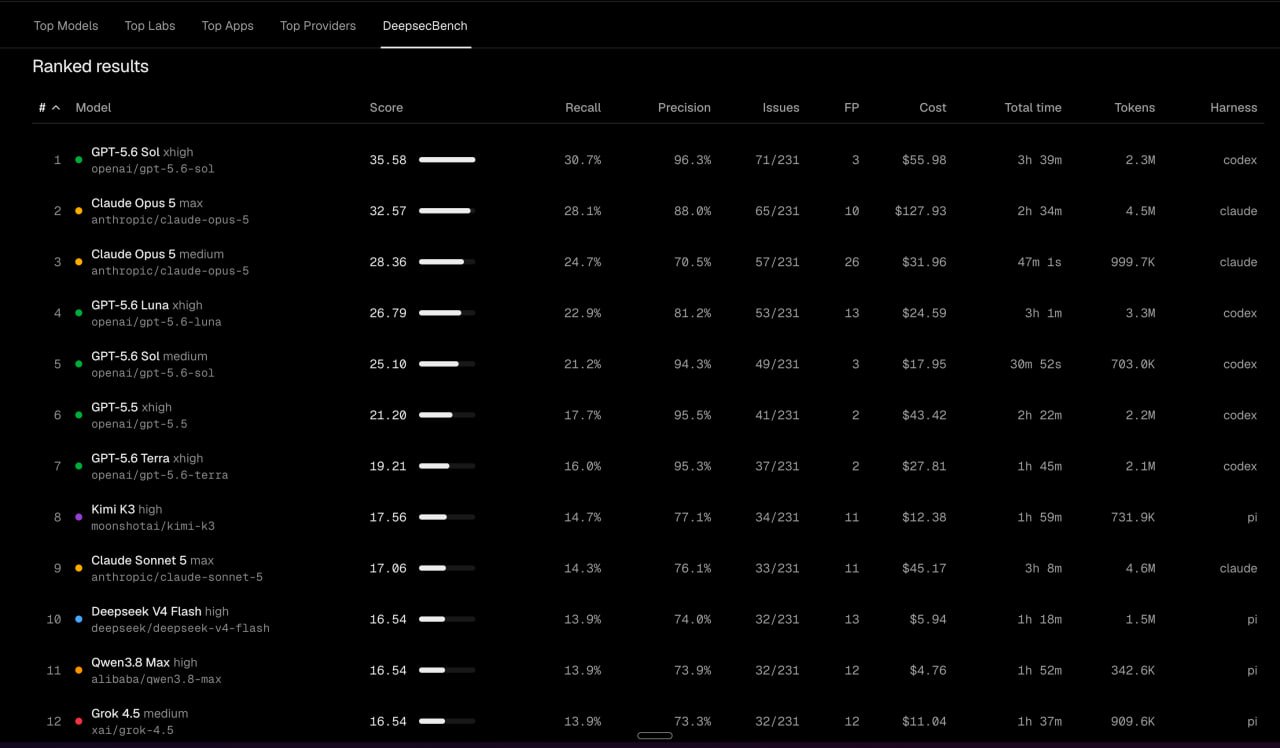
Task: Click the green dot beside GPT-5.5 xhigh
Action: pyautogui.click(x=79, y=415)
